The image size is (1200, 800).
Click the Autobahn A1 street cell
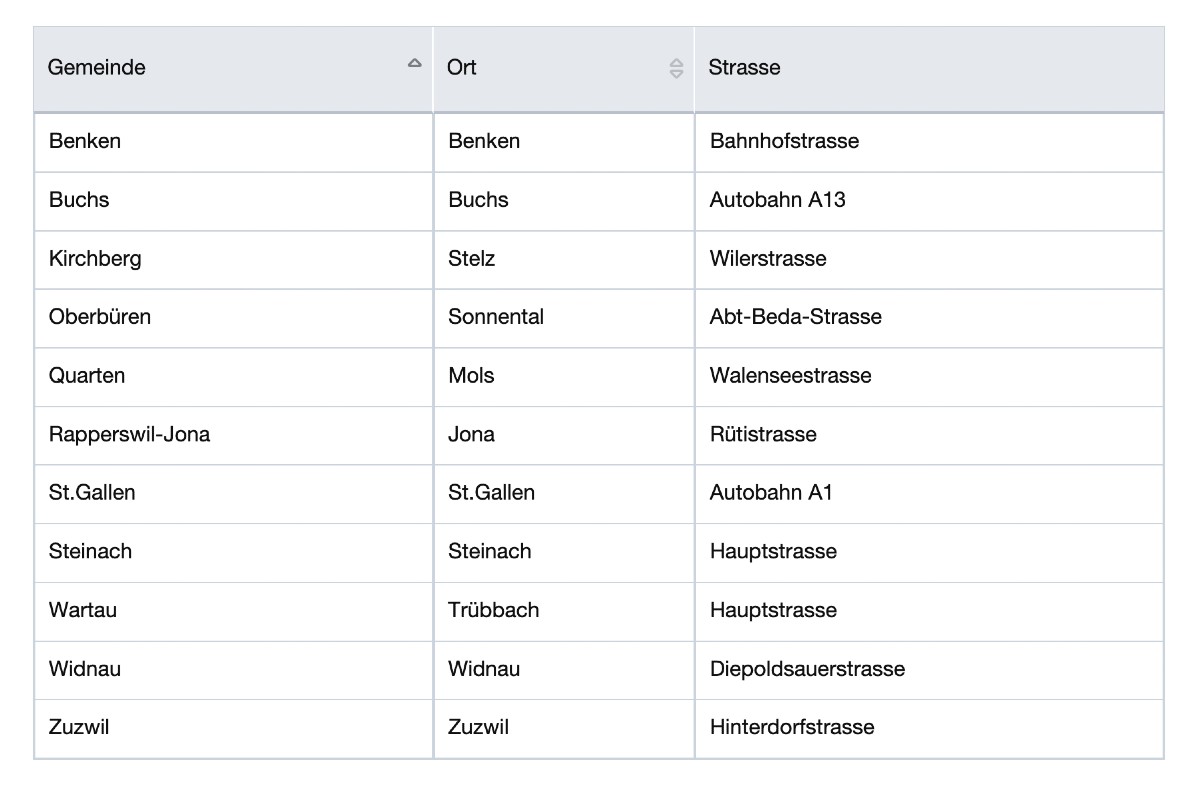[929, 494]
